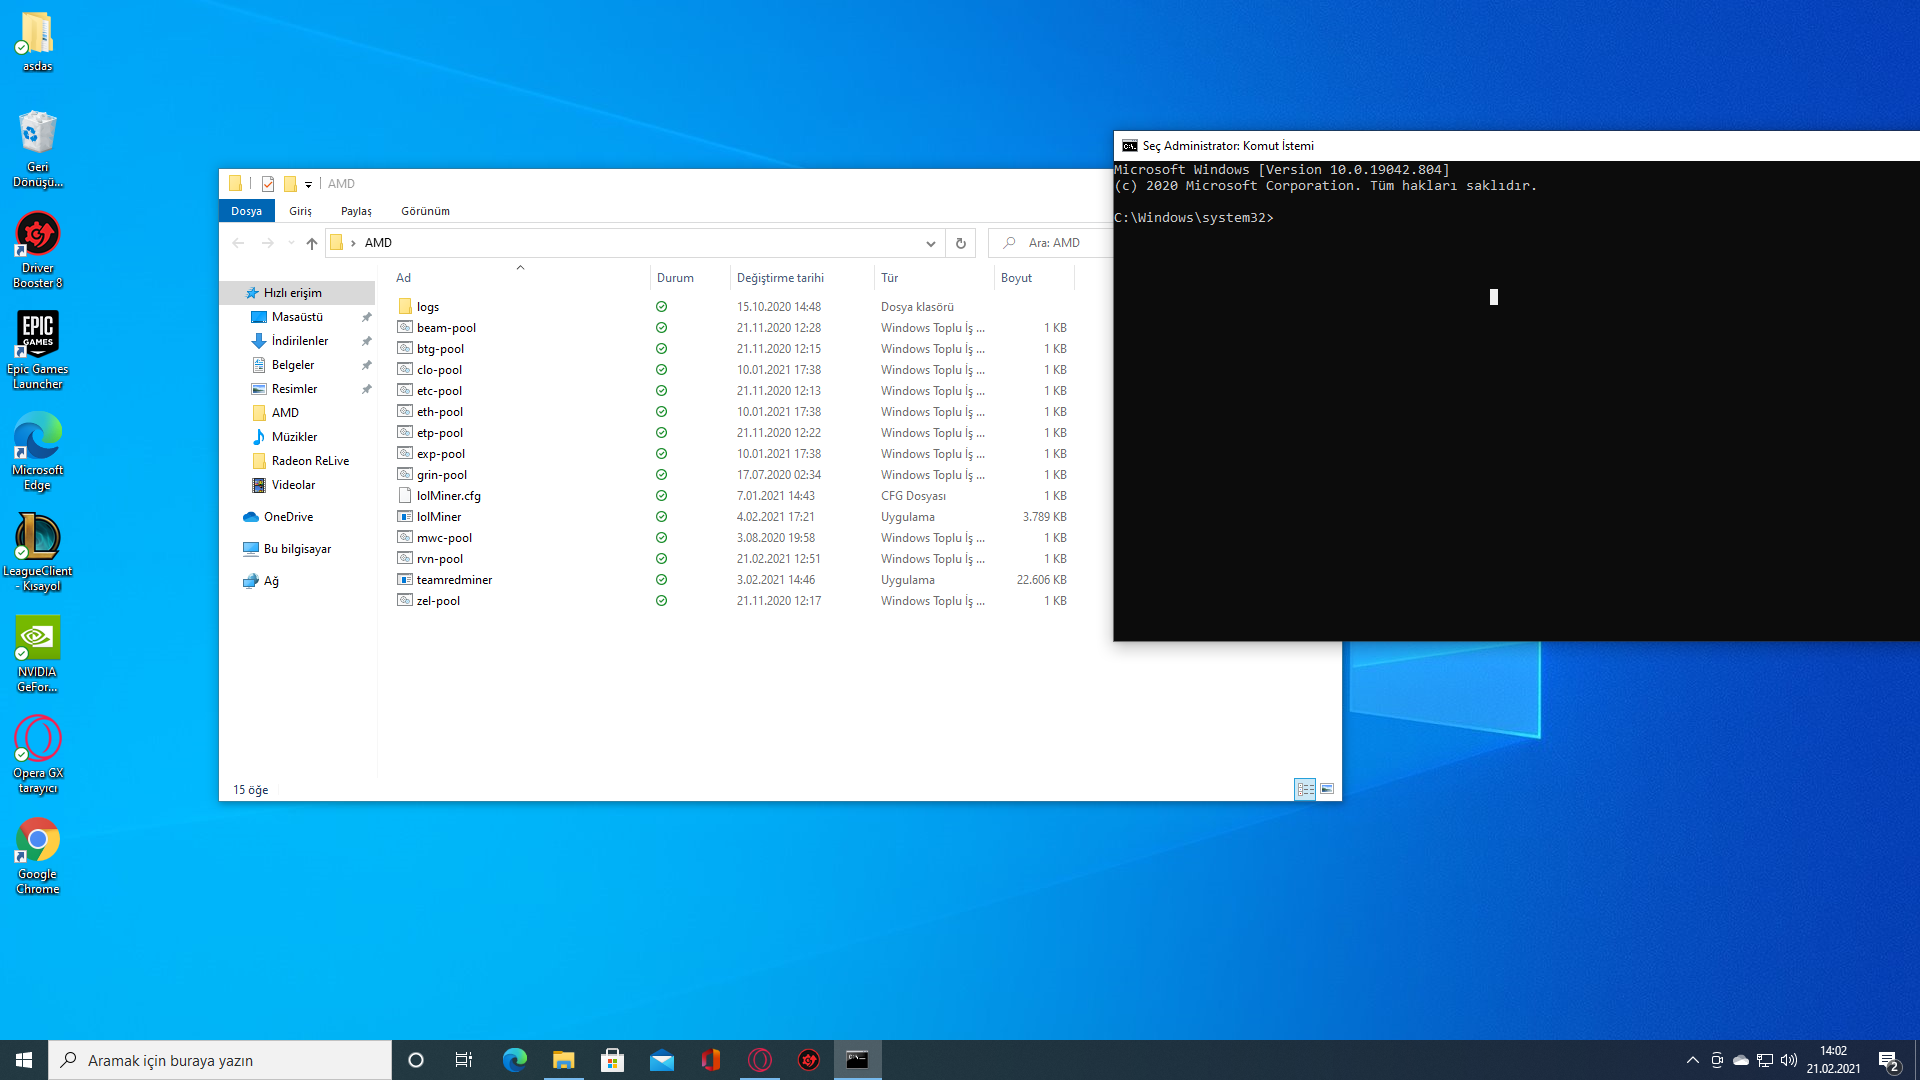1920x1080 pixels.
Task: Select lolMiner application file
Action: pos(438,517)
